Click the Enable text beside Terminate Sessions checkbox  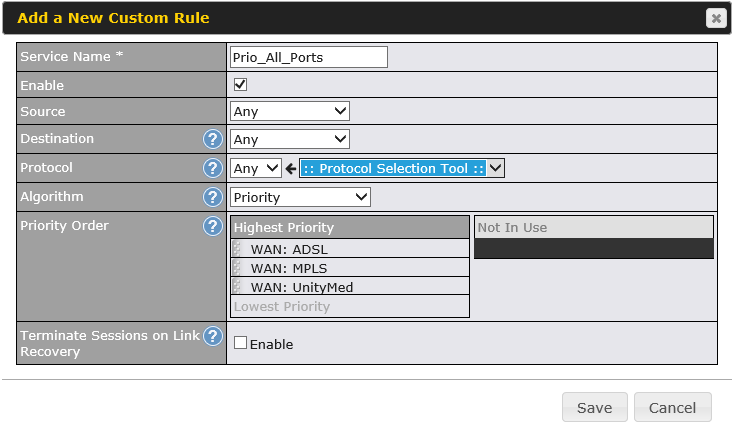pyautogui.click(x=272, y=344)
